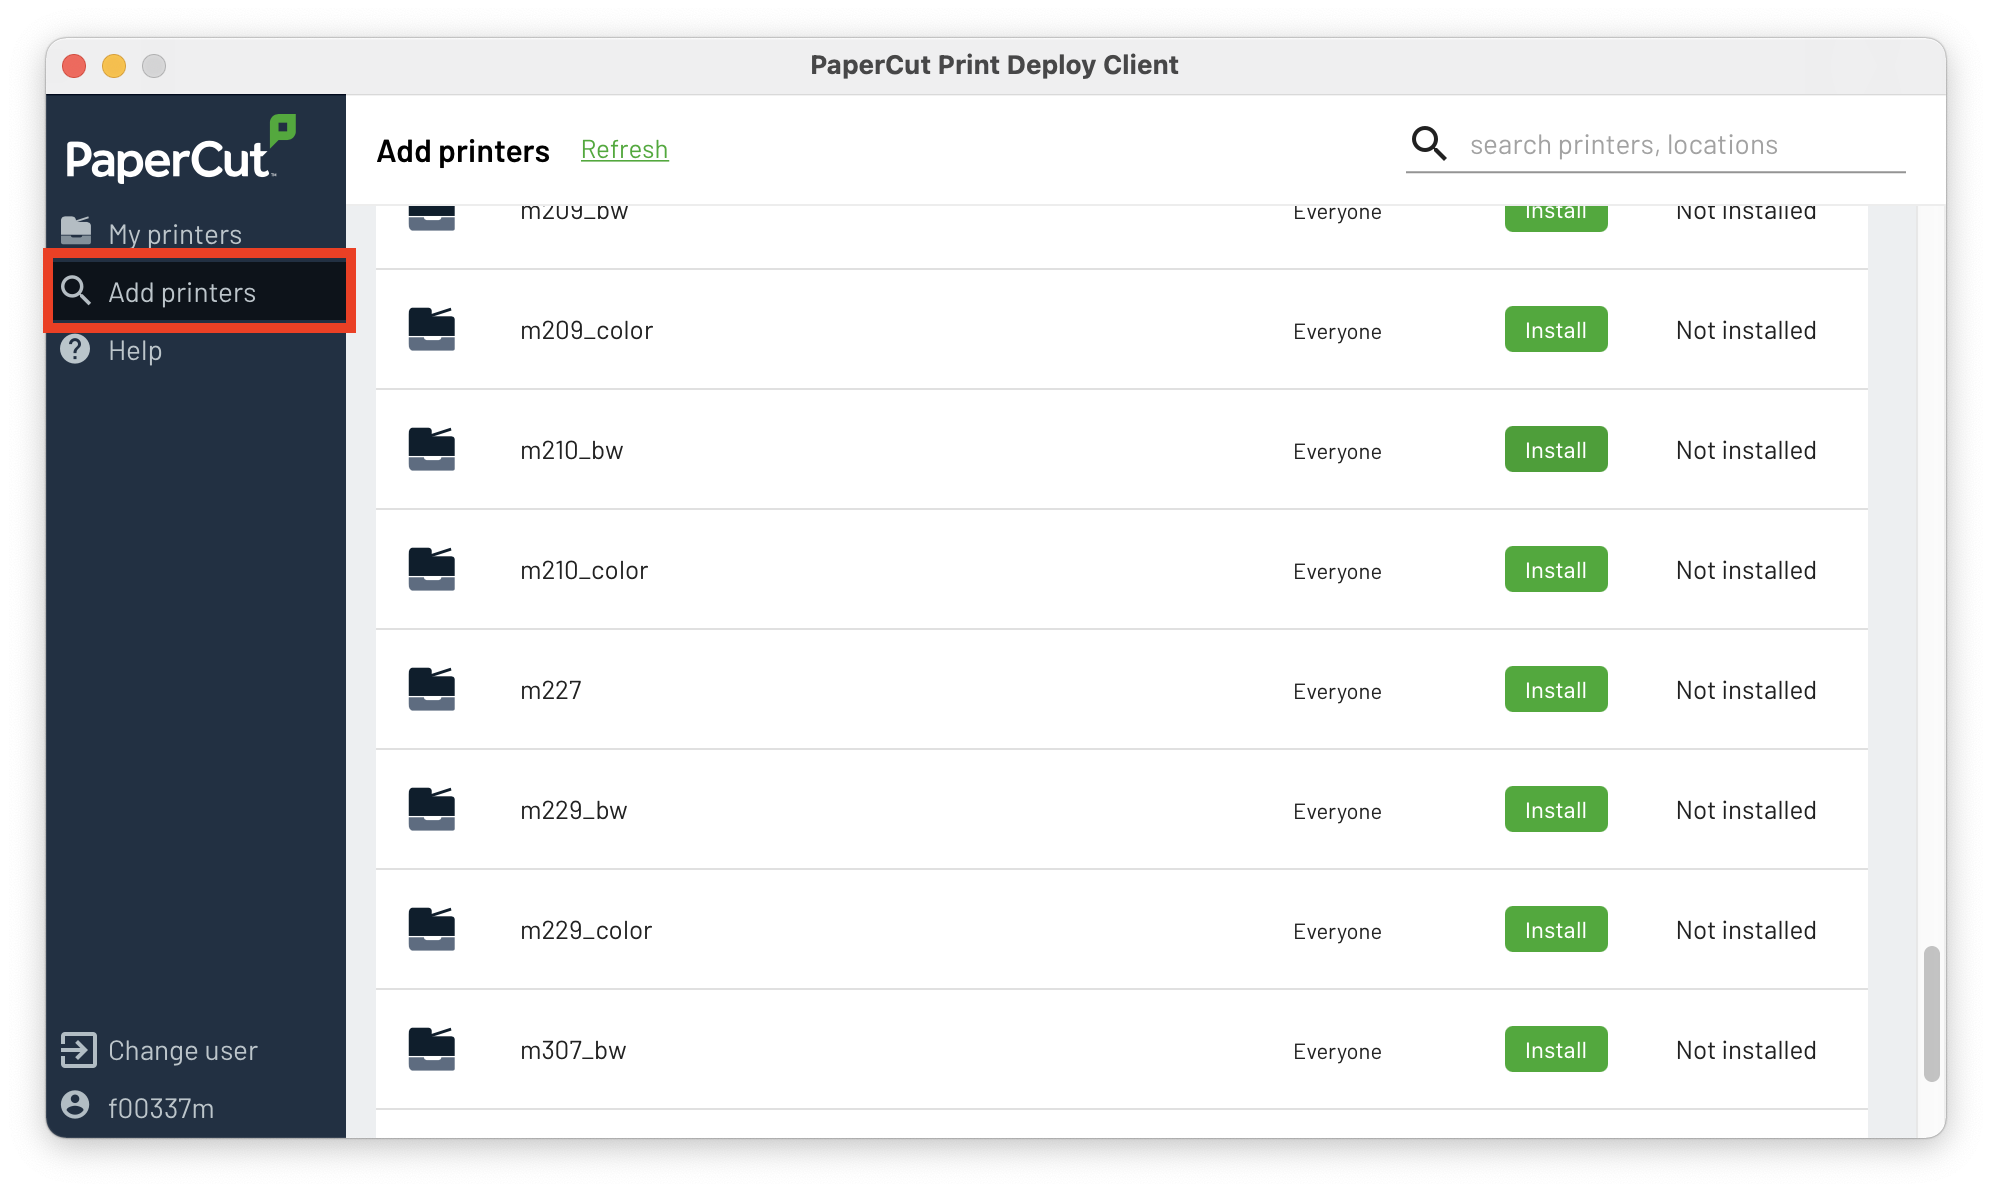Install the m210_color printer

tap(1555, 569)
